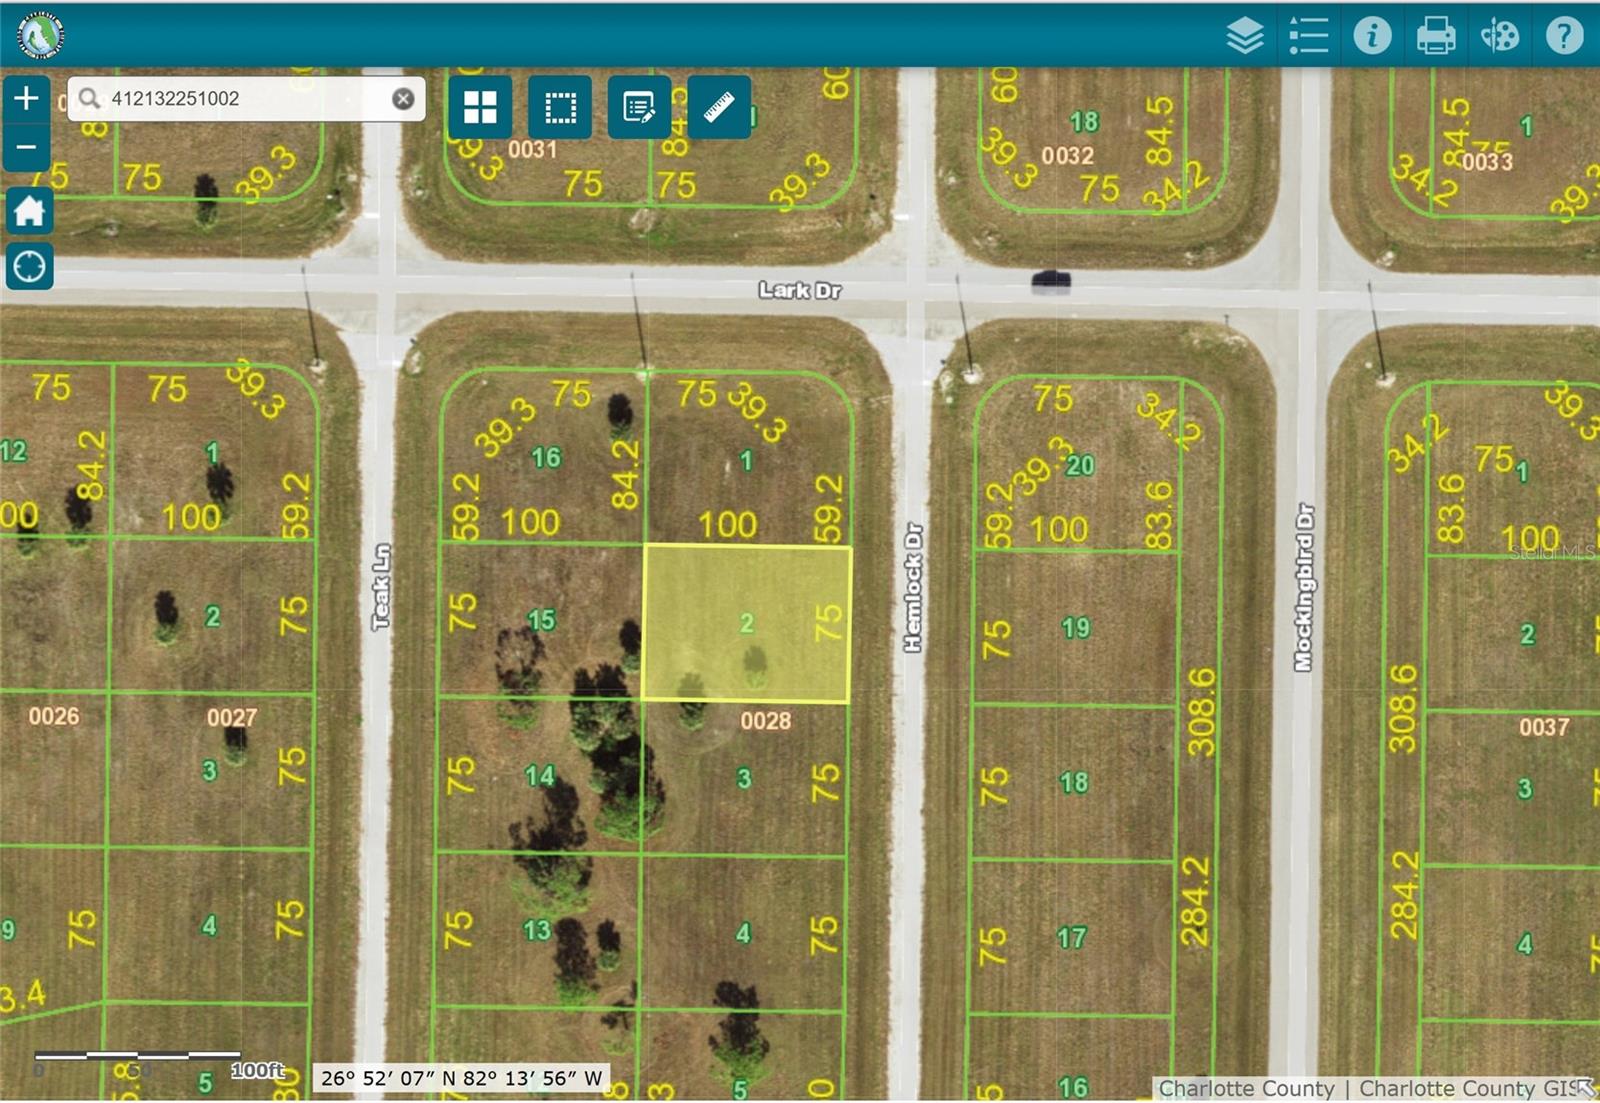
Task: Activate the rectangle selection tool
Action: 560,108
